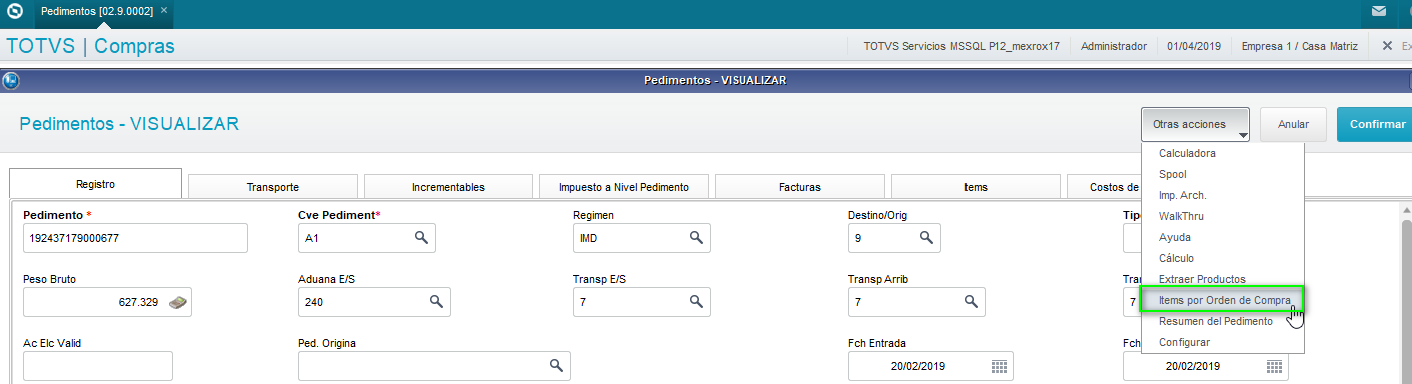Image resolution: width=1412 pixels, height=384 pixels.
Task: Click the Confirmar button
Action: (1376, 125)
